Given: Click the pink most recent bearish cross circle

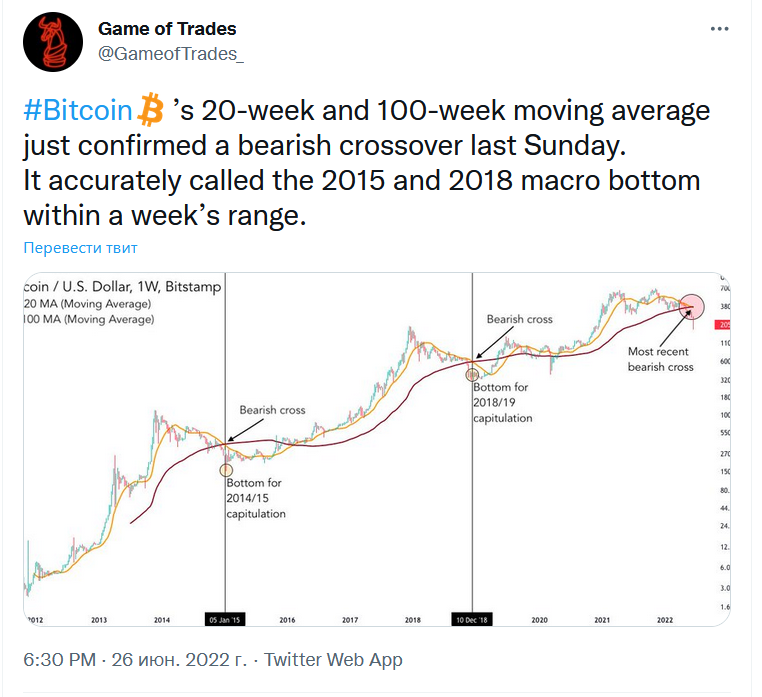Looking at the screenshot, I should pos(691,306).
